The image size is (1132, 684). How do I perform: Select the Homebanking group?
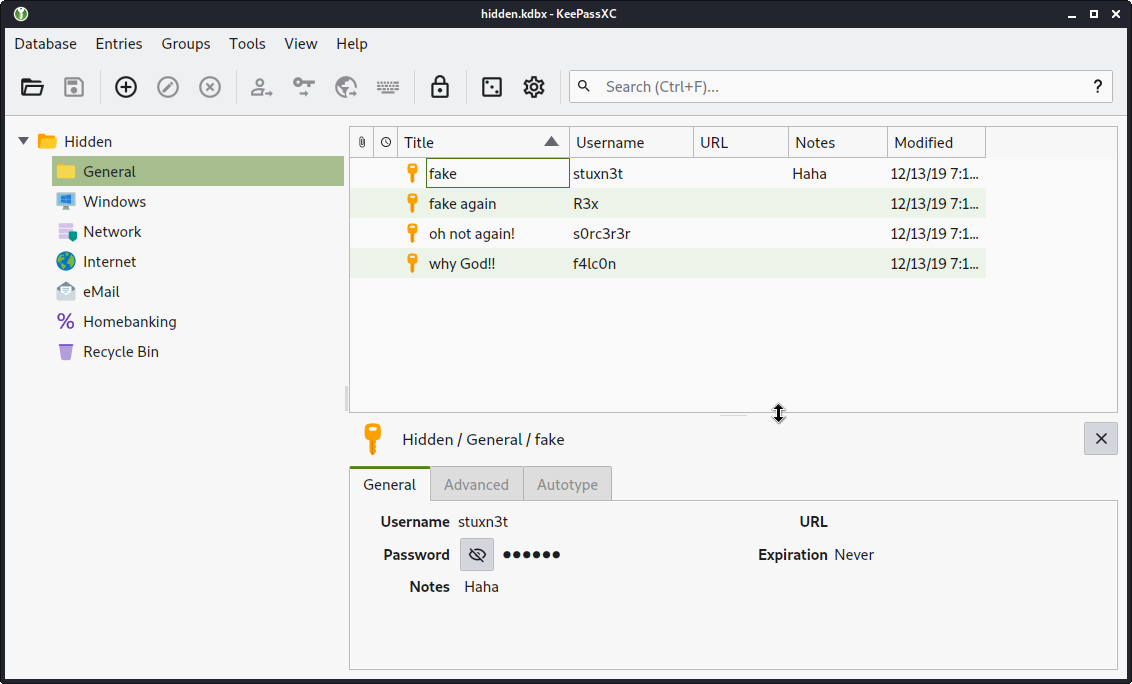pos(198,321)
